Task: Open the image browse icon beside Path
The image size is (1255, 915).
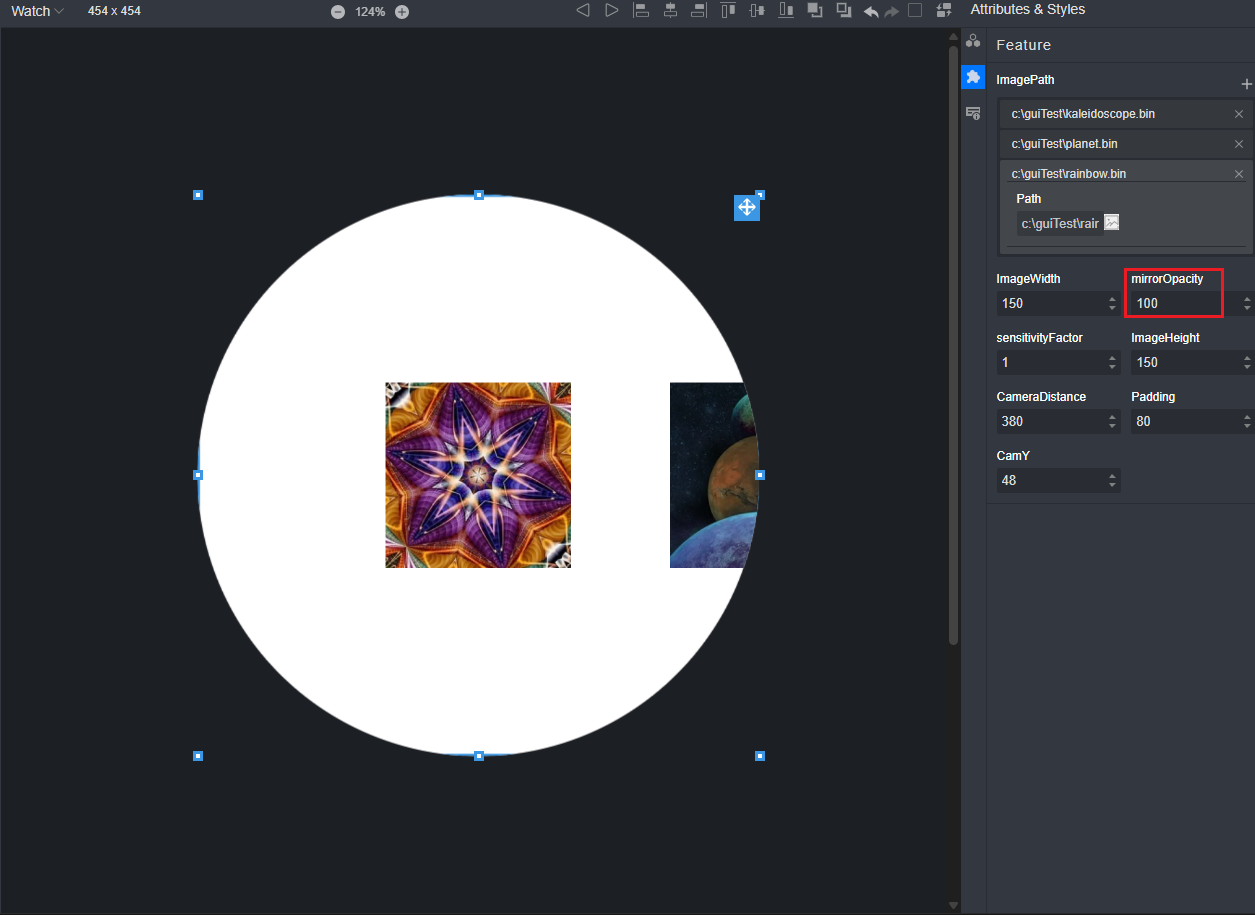Action: [1111, 223]
